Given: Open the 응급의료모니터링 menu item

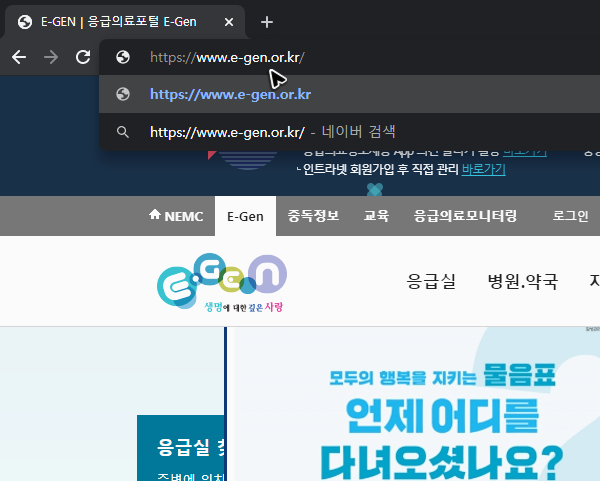Looking at the screenshot, I should [465, 216].
